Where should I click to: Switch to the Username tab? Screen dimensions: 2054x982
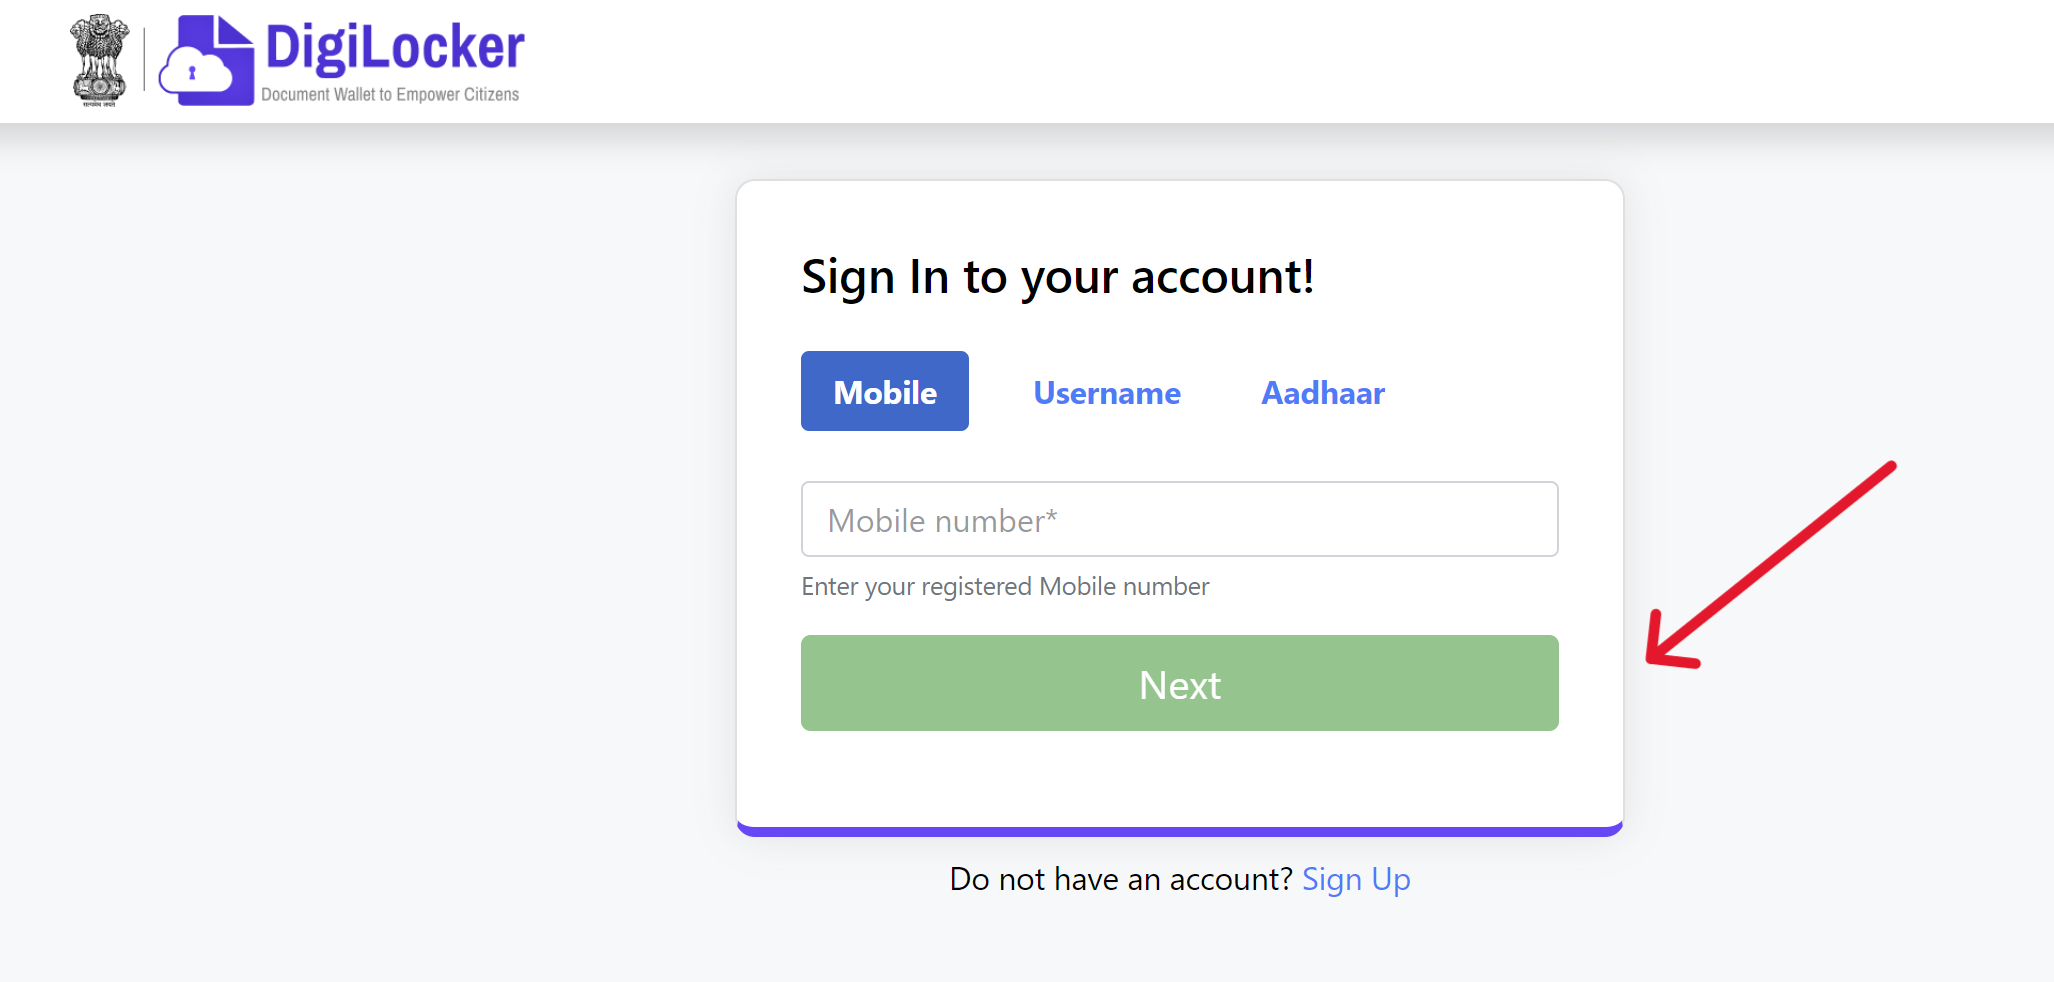tap(1107, 393)
